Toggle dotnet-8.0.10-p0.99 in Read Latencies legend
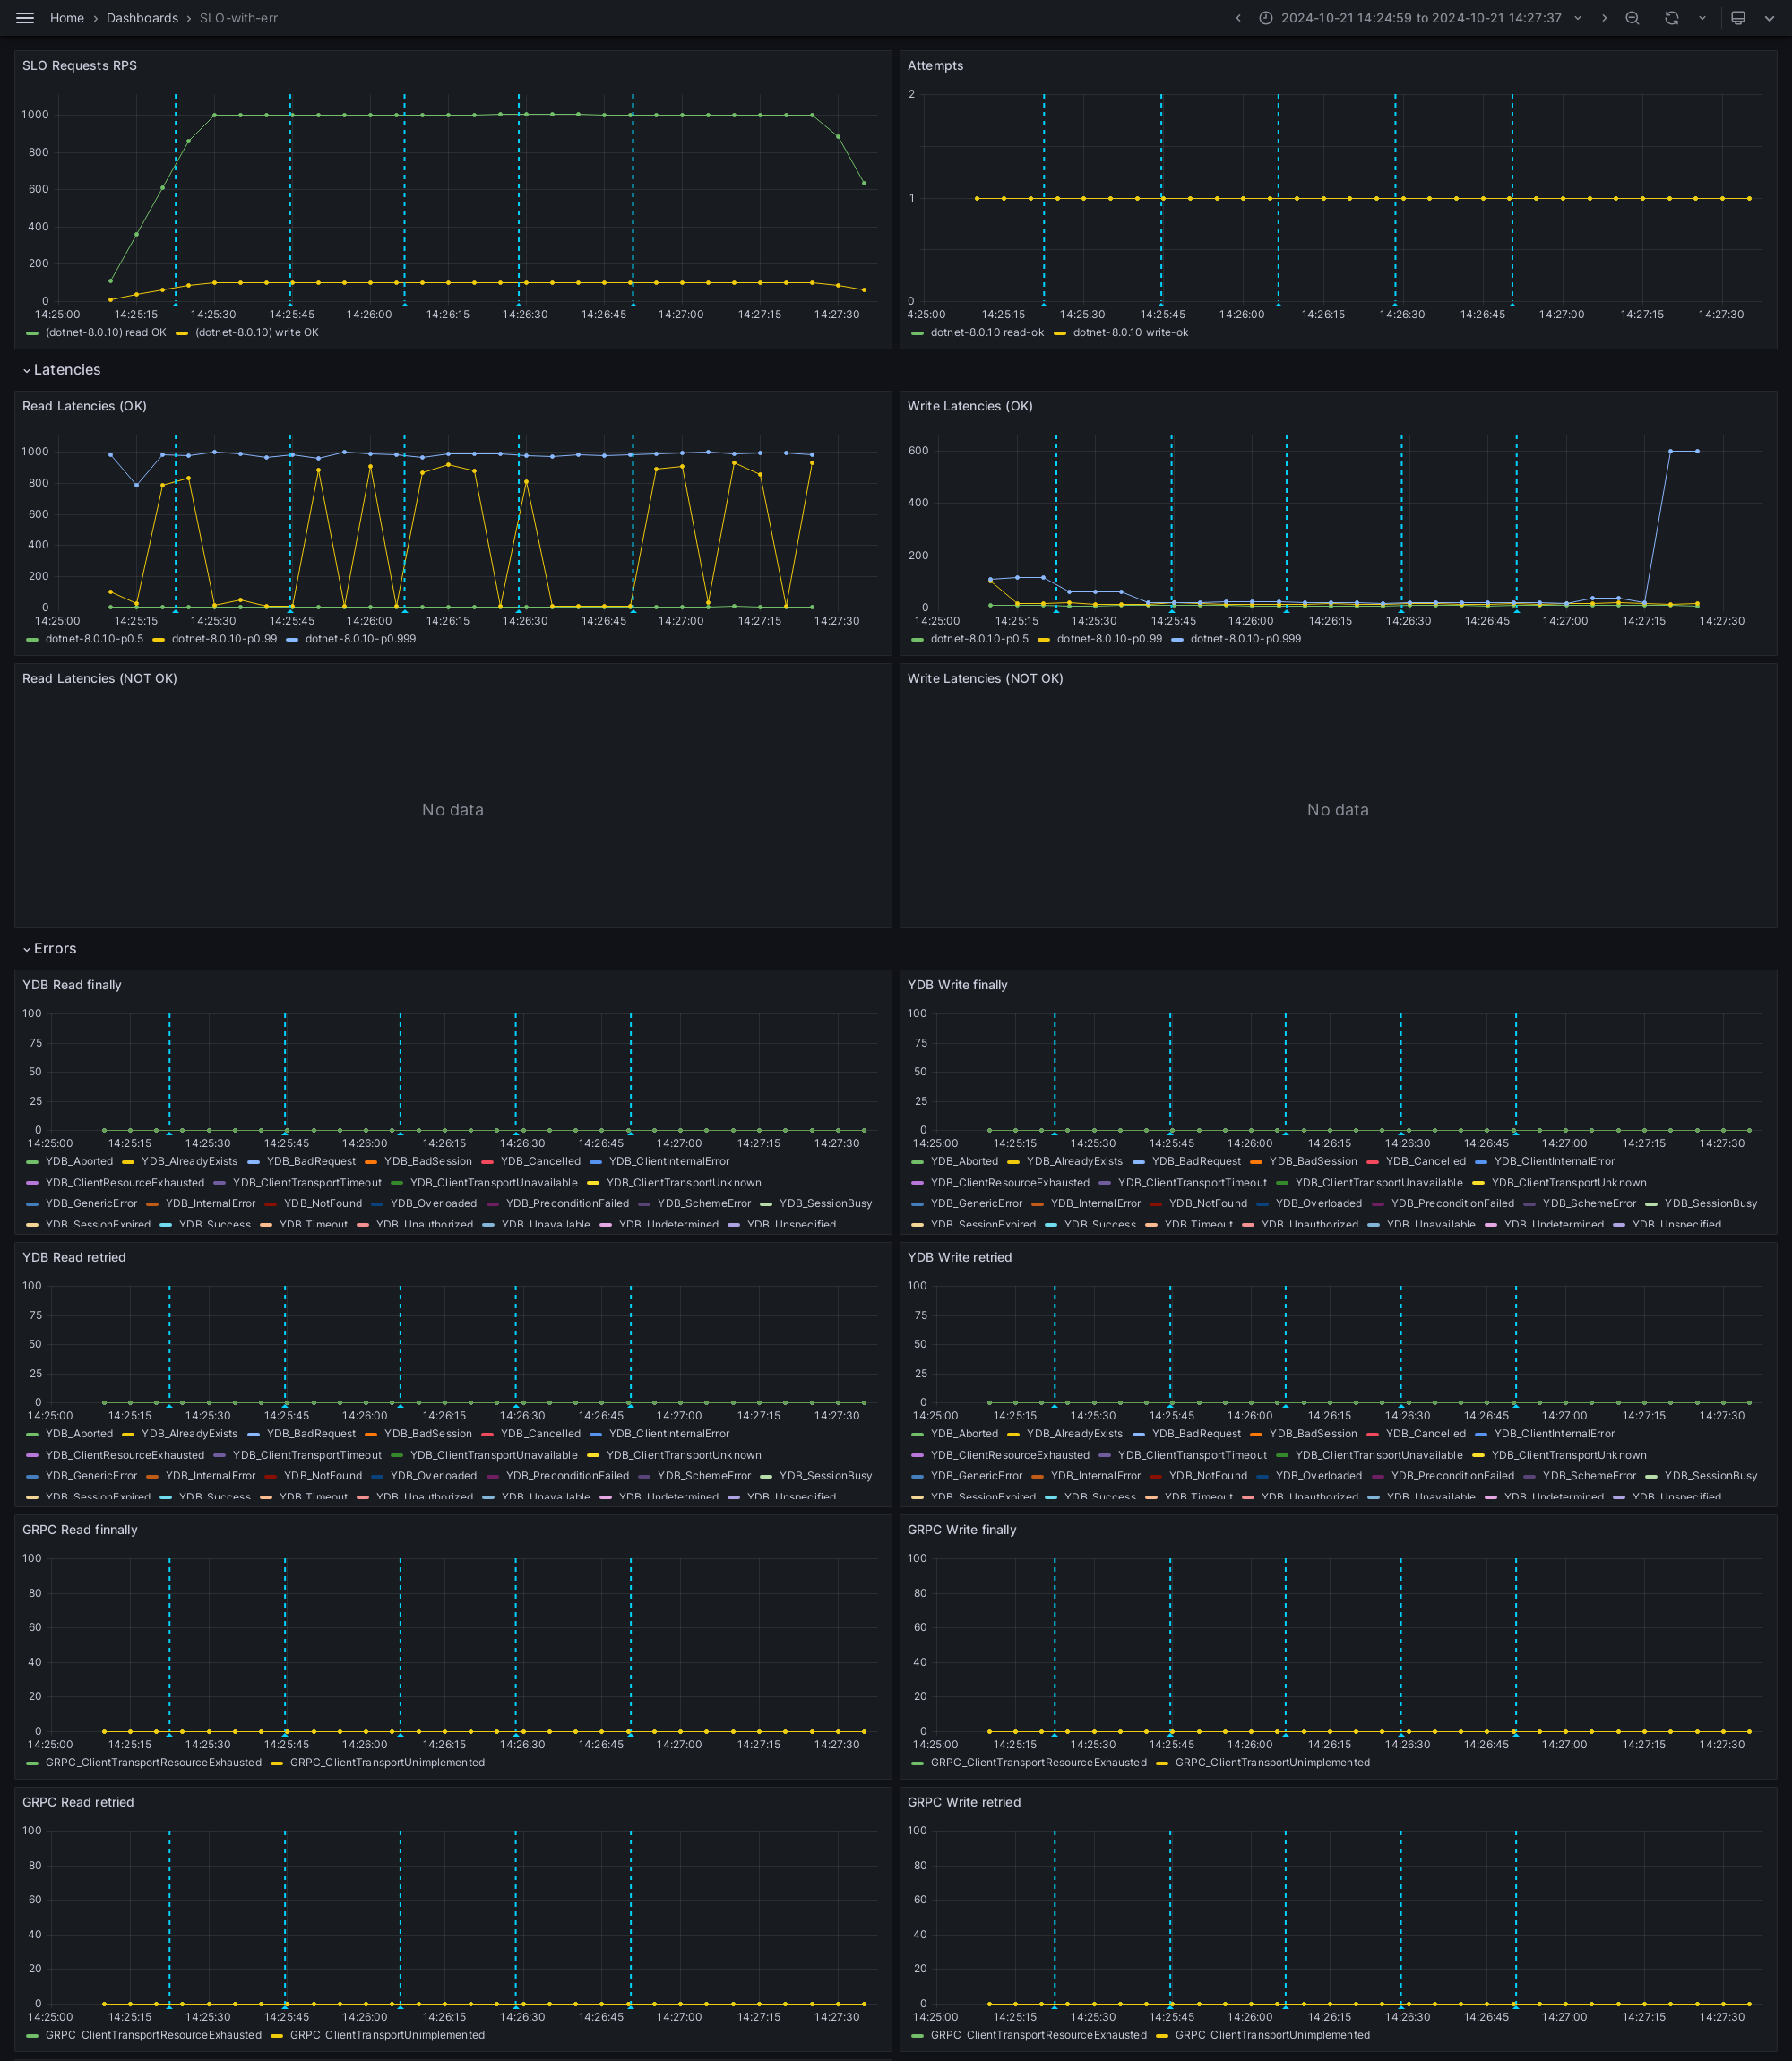Image resolution: width=1792 pixels, height=2061 pixels. [224, 639]
